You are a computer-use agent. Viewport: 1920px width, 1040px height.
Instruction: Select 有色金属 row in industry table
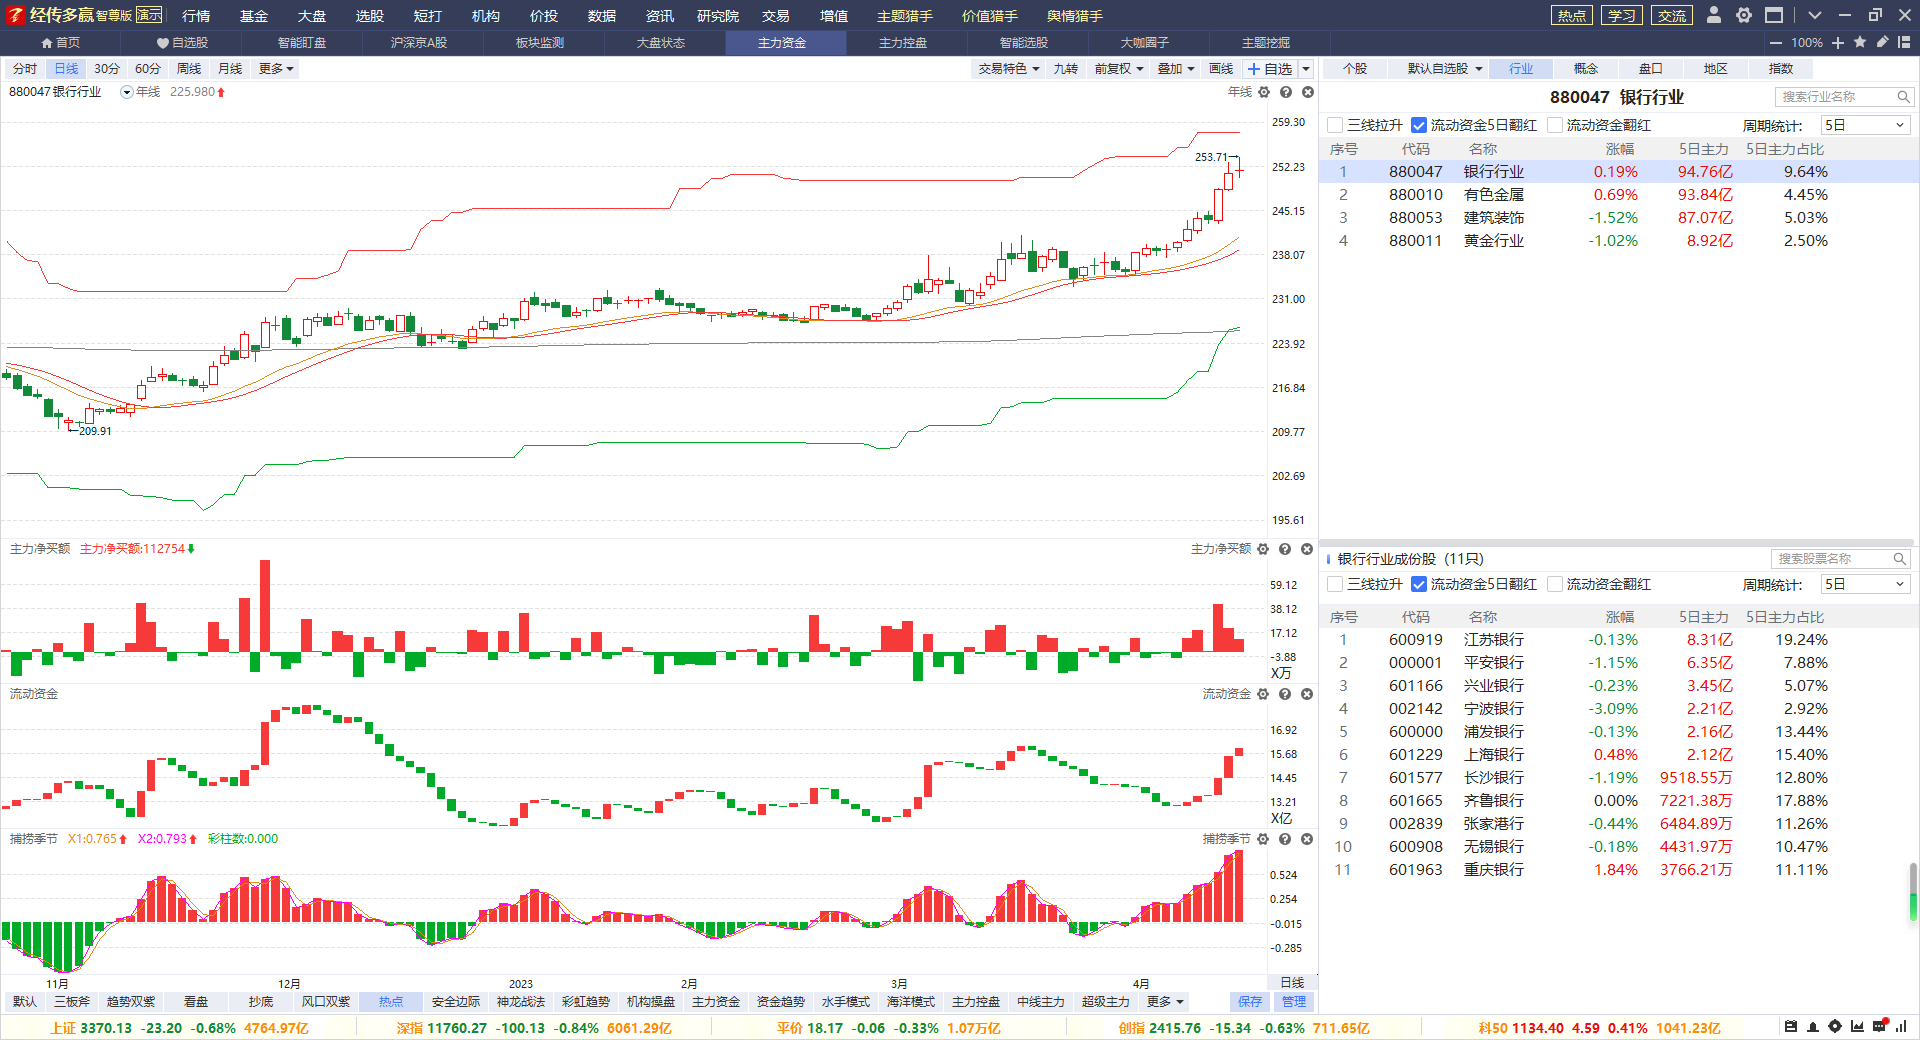[1618, 195]
